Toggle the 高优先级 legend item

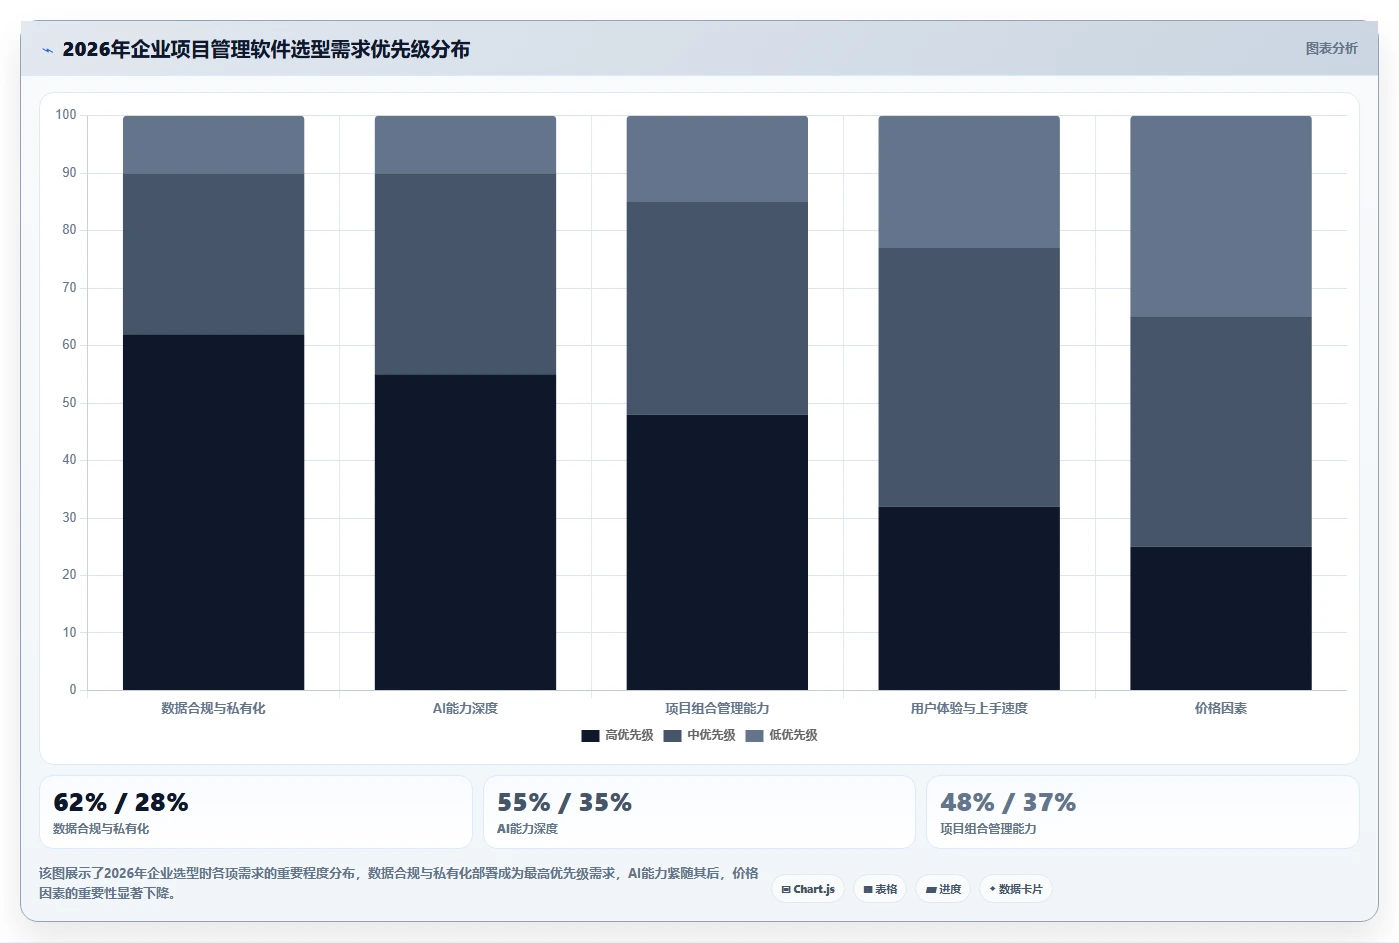[x=617, y=735]
